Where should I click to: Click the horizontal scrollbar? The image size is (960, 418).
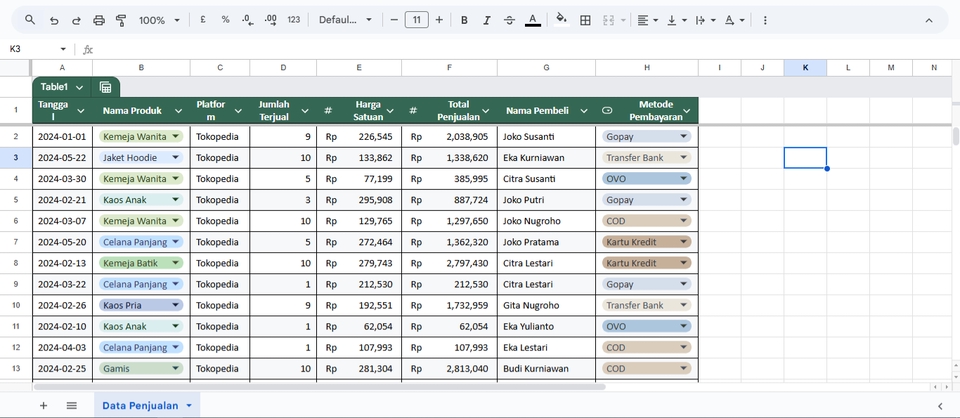point(320,387)
